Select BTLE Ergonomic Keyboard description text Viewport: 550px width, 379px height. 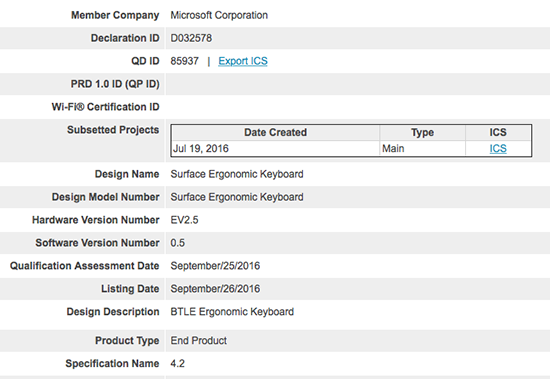click(232, 312)
